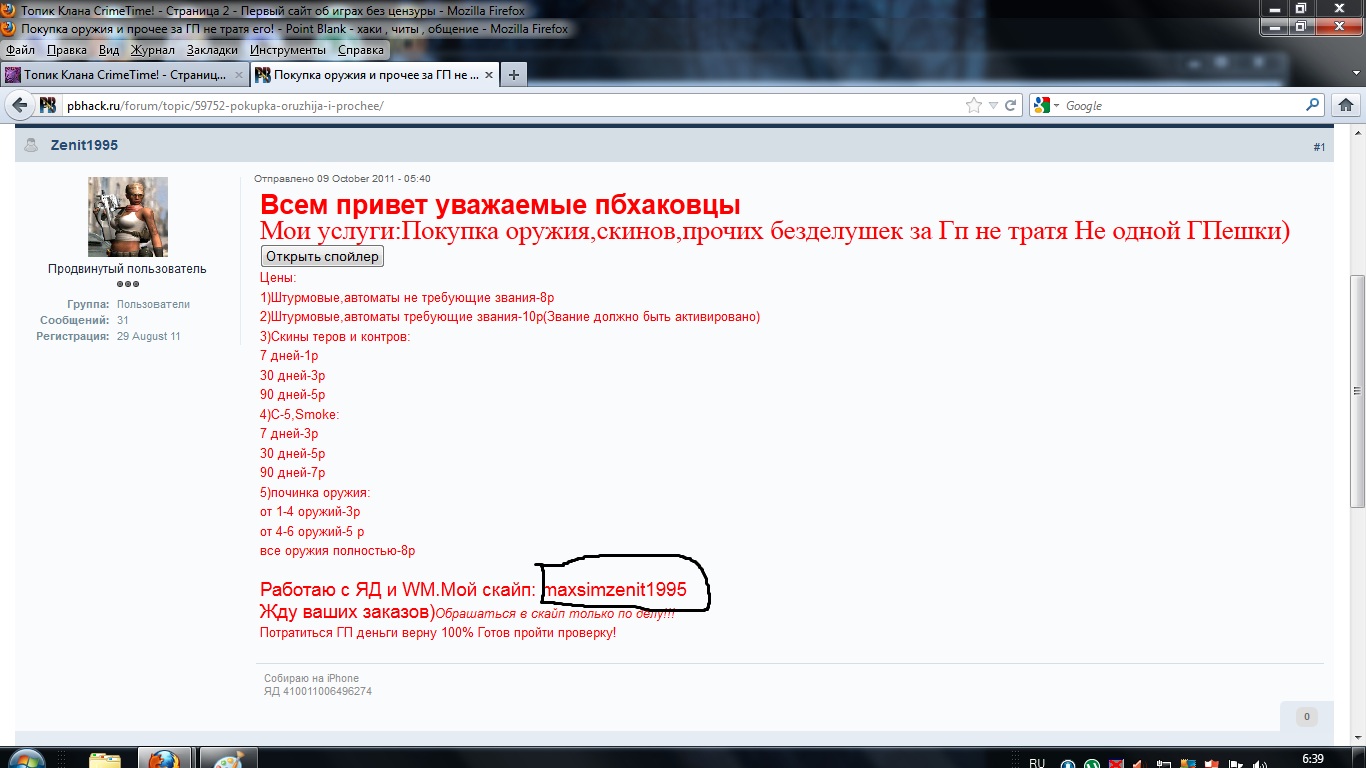Screen dimensions: 1366x768
Task: Click the search magnifier in the Google box
Action: [1313, 105]
